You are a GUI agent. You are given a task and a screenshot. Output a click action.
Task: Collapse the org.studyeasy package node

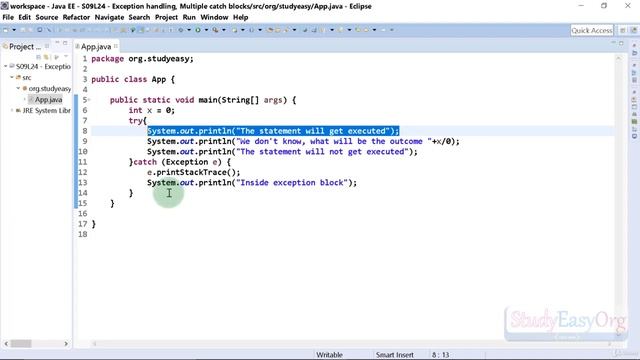[x=18, y=88]
